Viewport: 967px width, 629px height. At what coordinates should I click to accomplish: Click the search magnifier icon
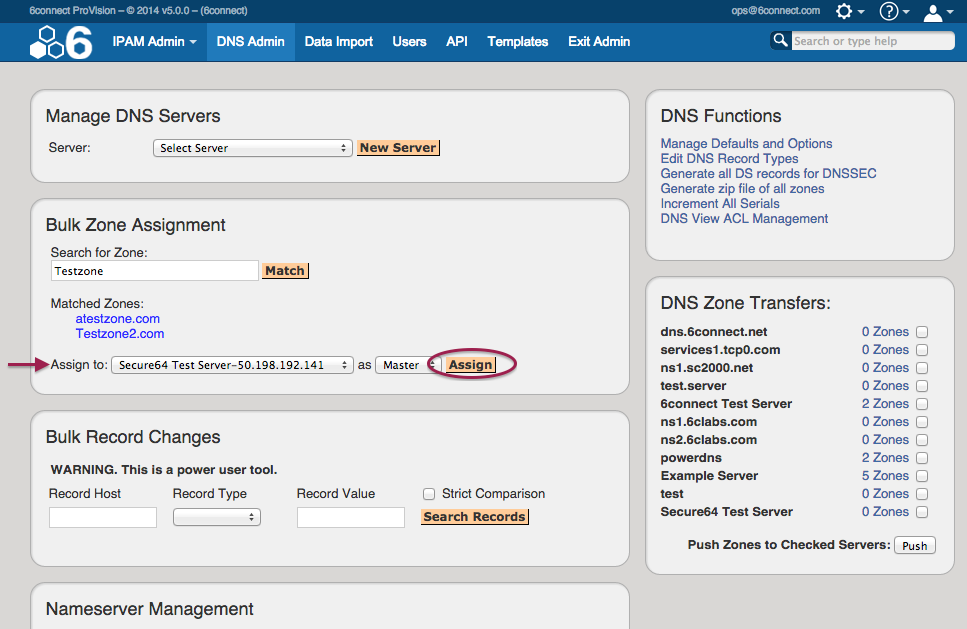pyautogui.click(x=780, y=41)
